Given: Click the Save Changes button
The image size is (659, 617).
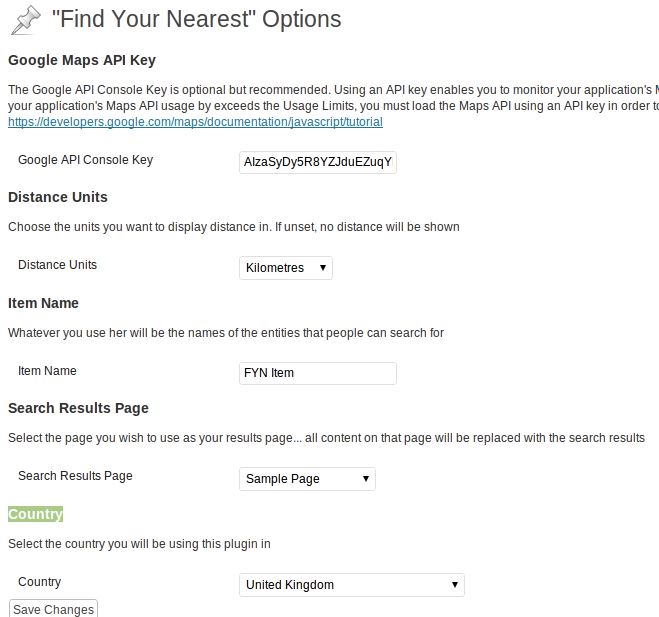Looking at the screenshot, I should coord(53,609).
